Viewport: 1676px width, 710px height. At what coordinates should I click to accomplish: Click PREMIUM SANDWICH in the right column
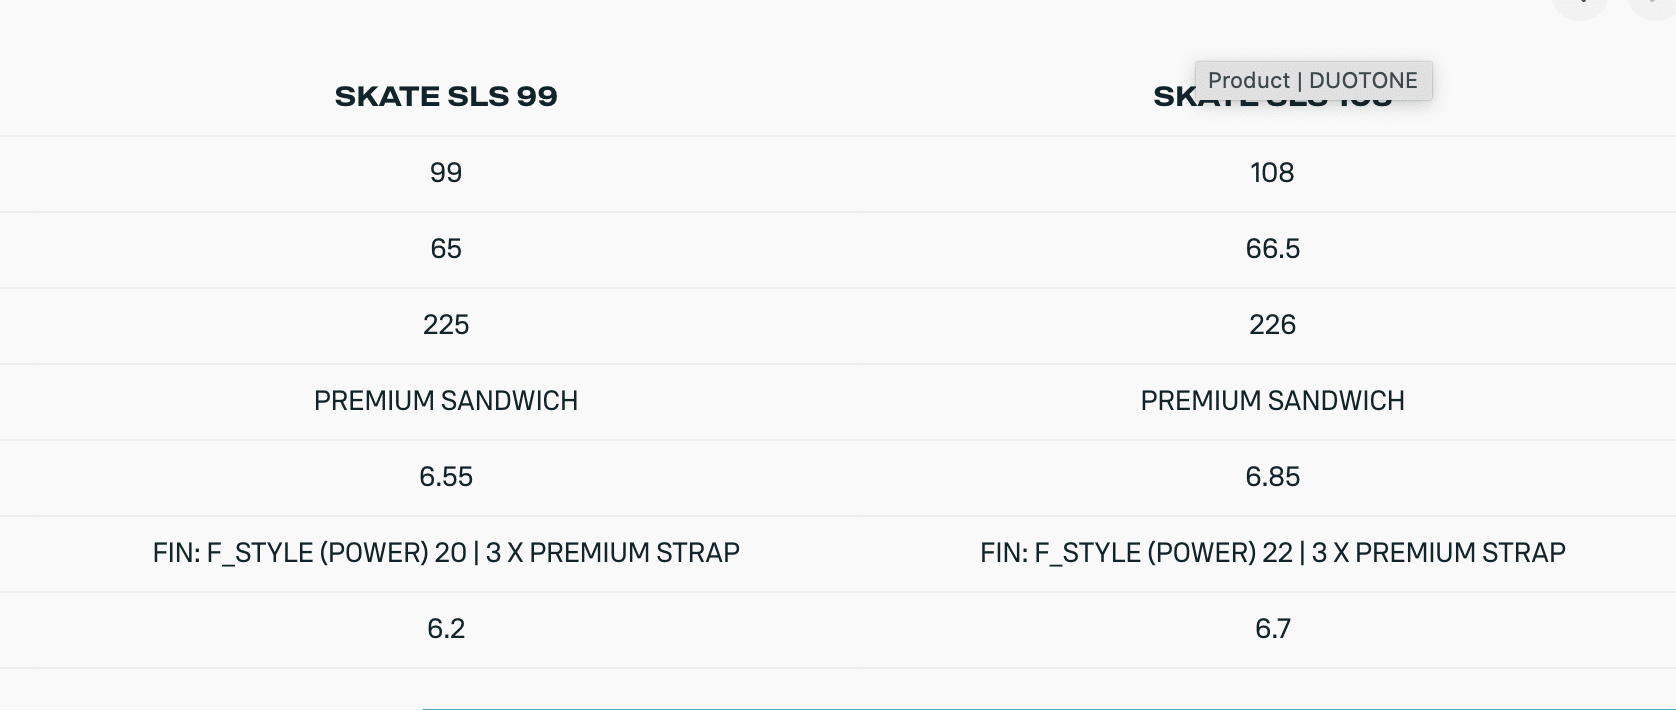point(1272,401)
